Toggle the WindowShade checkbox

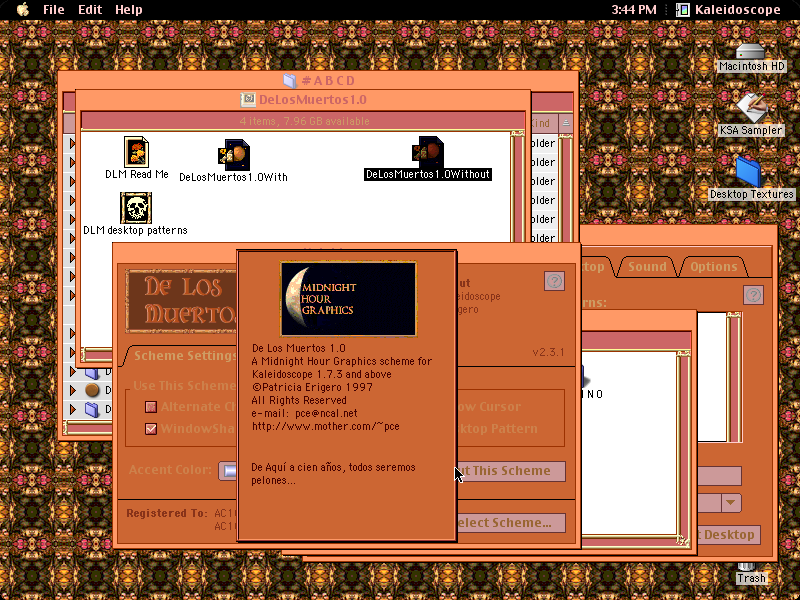pyautogui.click(x=151, y=429)
